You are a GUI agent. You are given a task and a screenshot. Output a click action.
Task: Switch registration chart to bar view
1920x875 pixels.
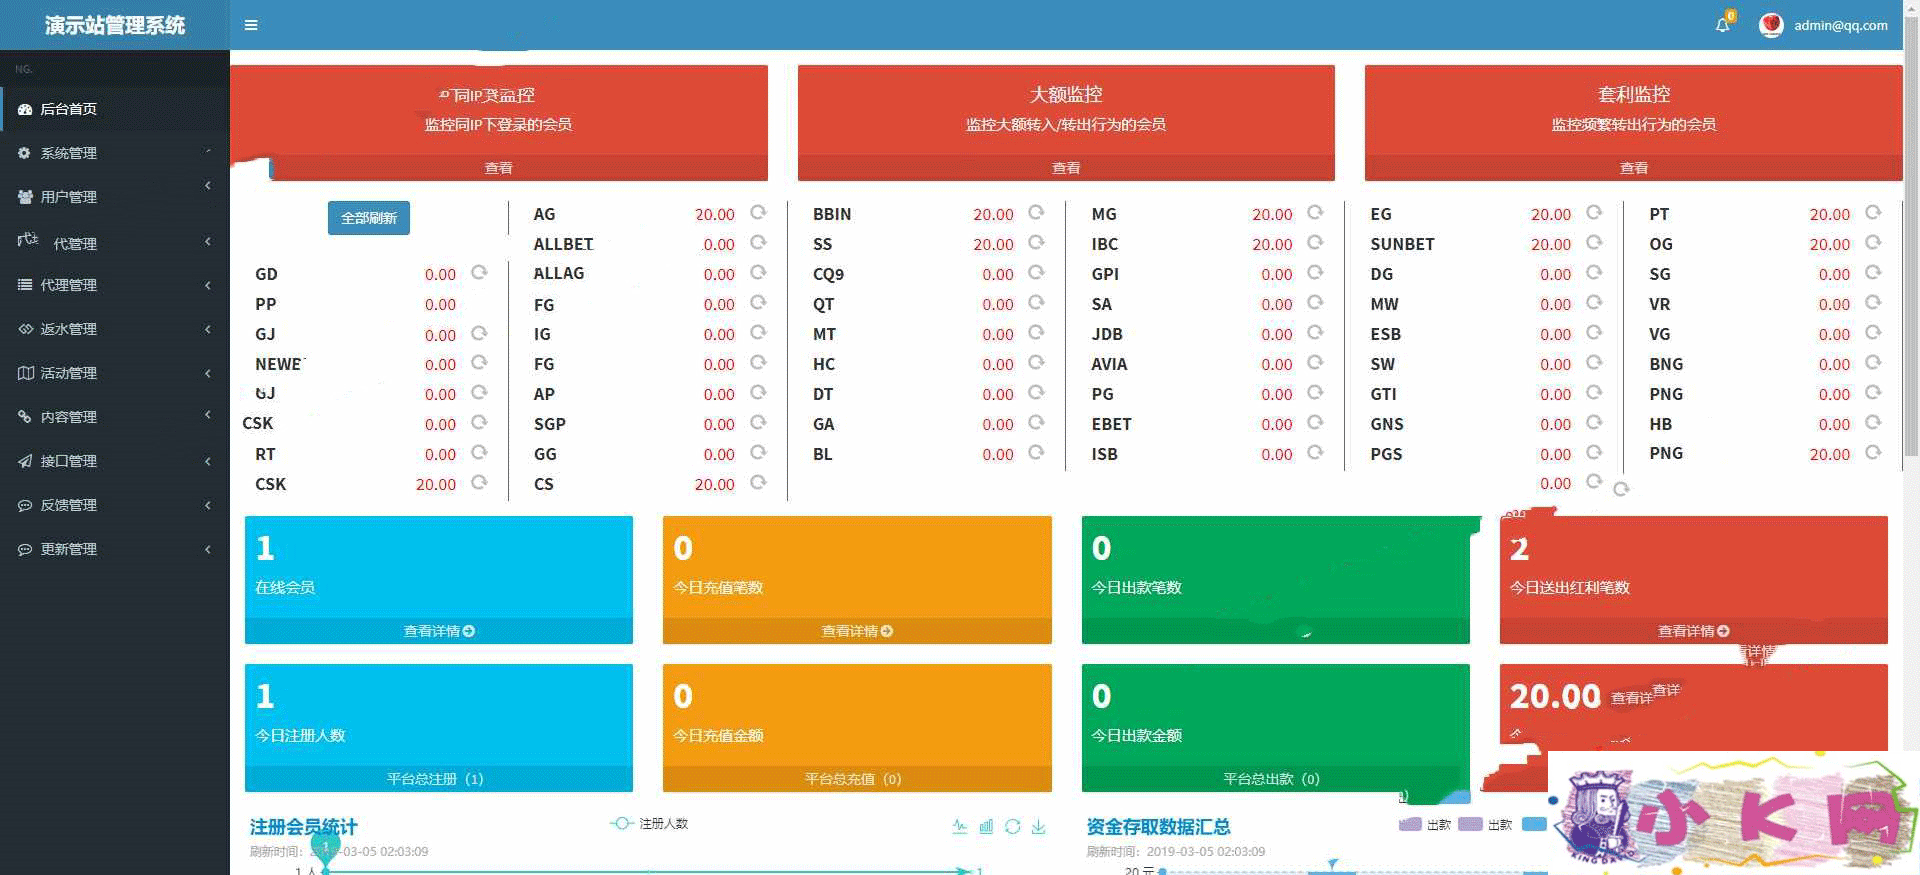coord(986,826)
